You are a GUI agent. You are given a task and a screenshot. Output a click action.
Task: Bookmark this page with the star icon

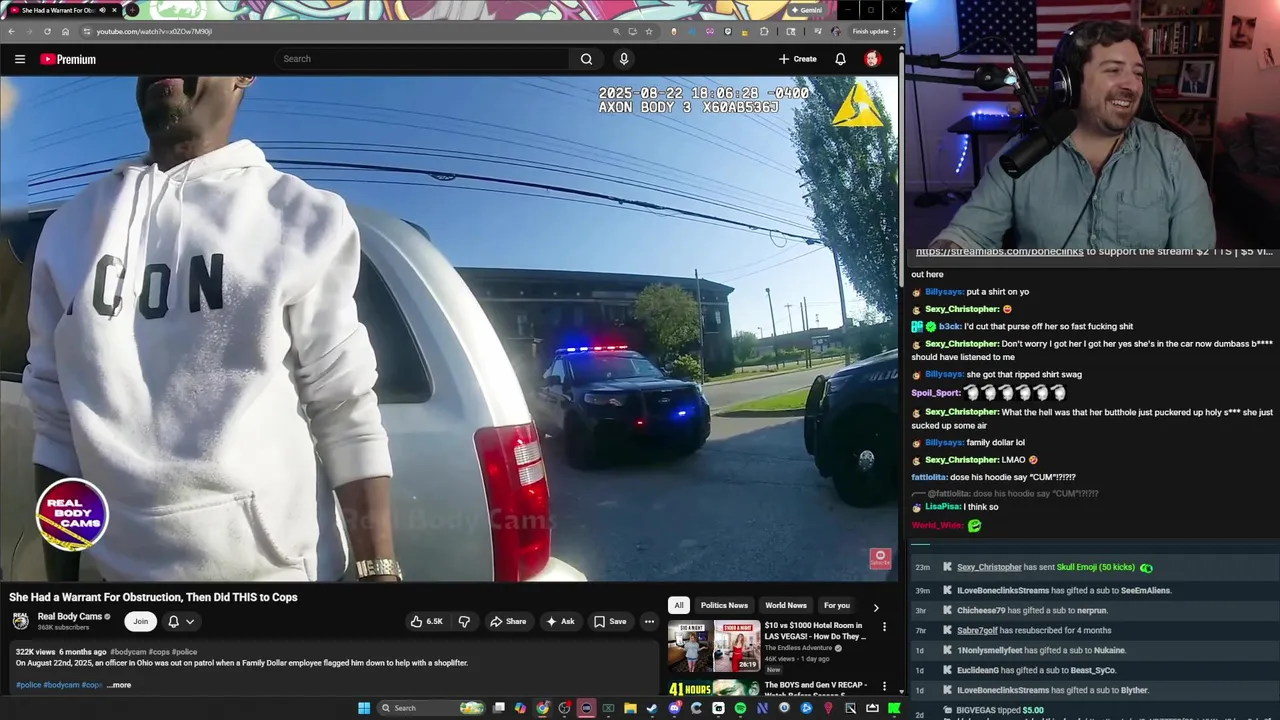[648, 31]
